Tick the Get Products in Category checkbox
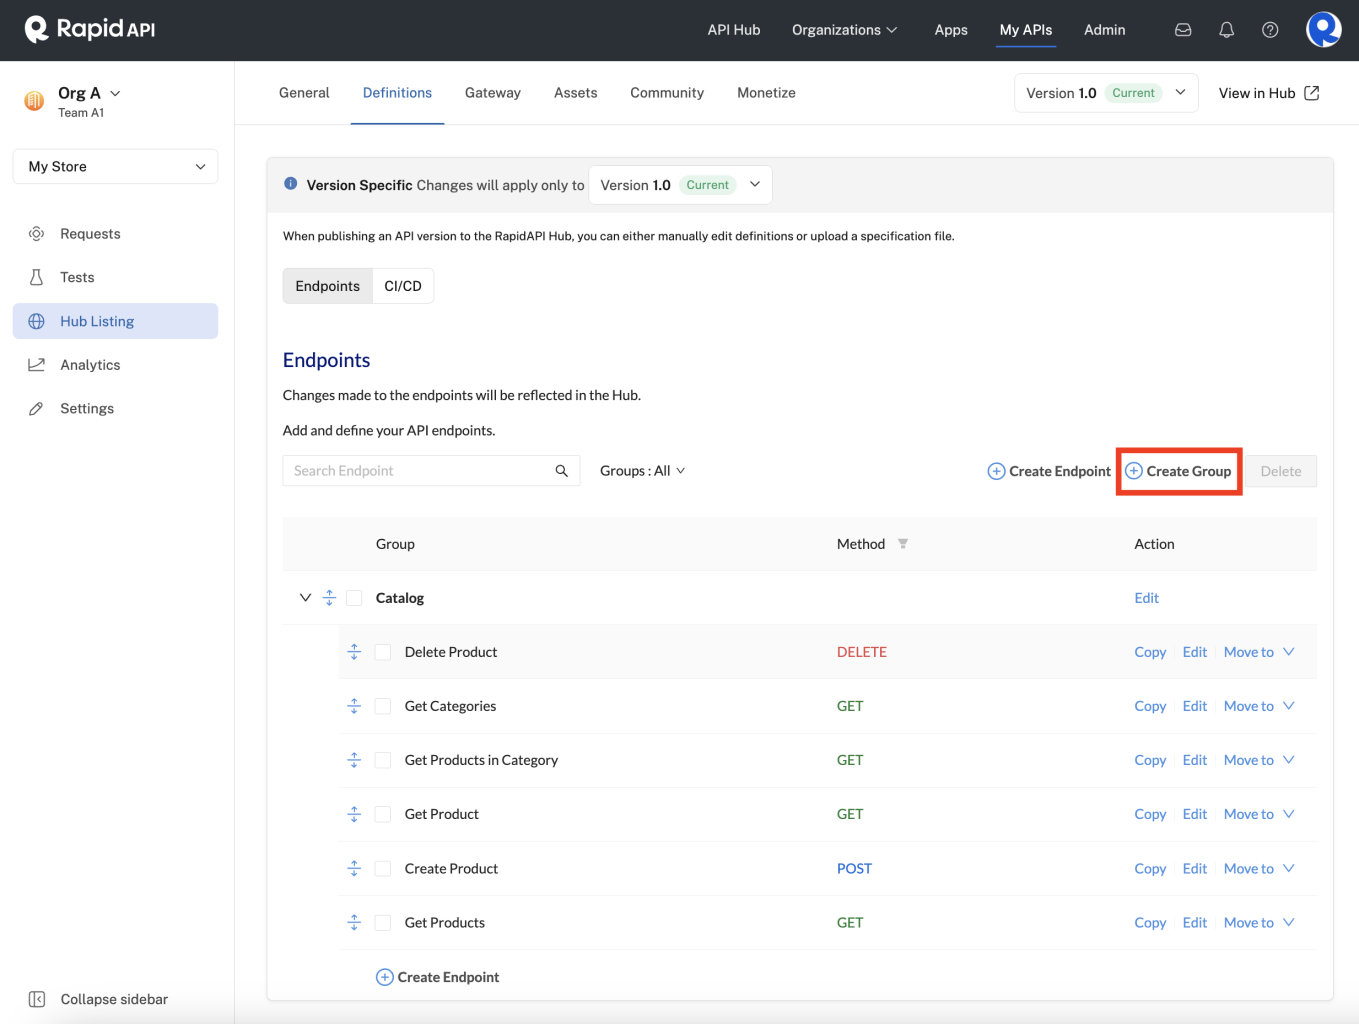This screenshot has height=1024, width=1359. click(x=383, y=760)
